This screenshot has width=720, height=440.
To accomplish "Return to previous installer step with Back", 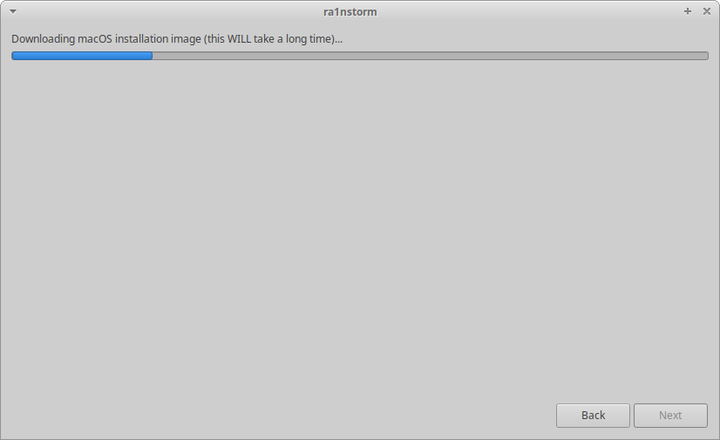I will [x=593, y=415].
